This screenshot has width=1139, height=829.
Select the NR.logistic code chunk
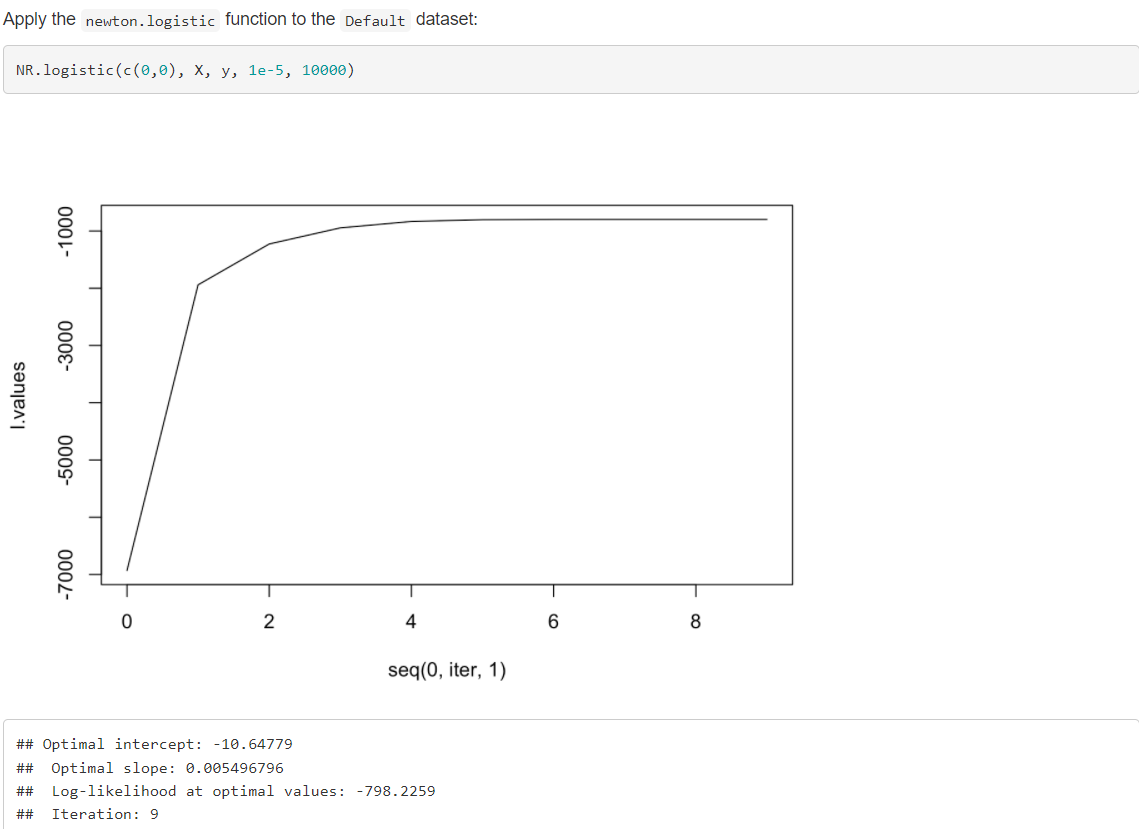coord(184,70)
